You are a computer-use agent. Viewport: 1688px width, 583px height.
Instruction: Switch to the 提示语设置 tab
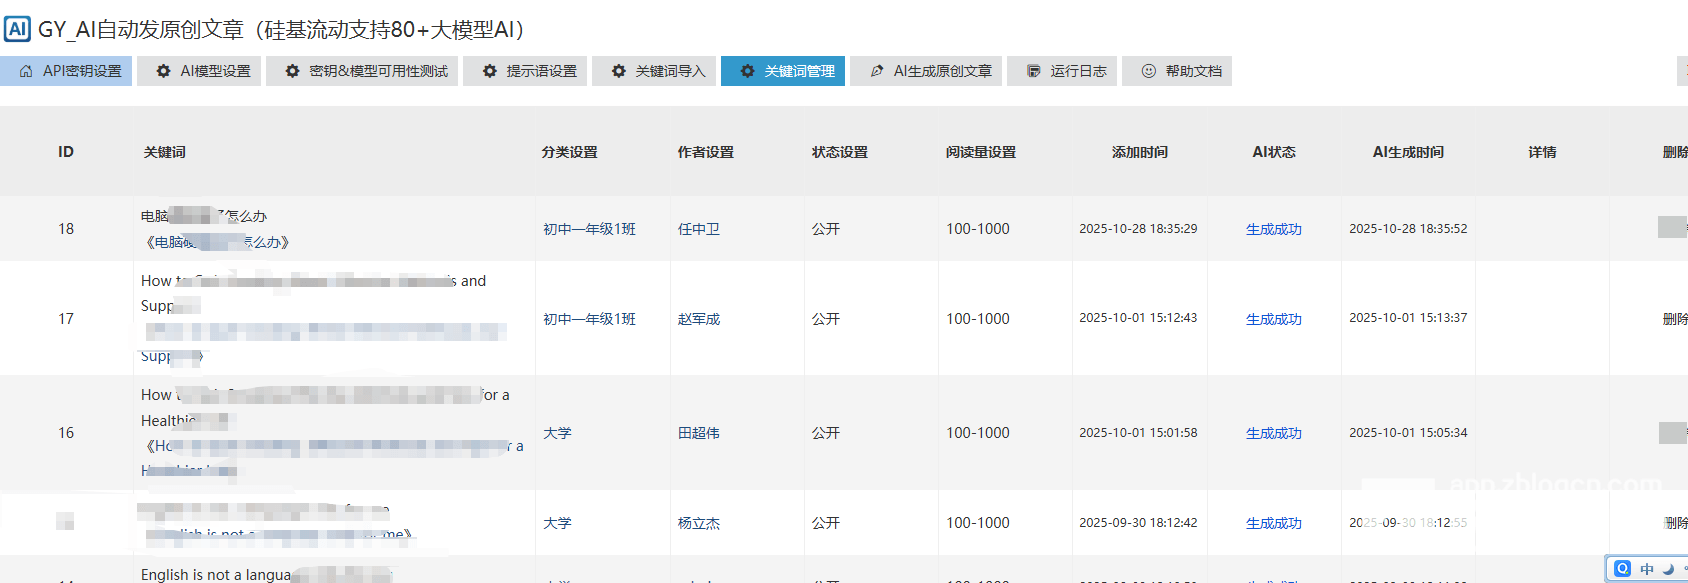(530, 71)
